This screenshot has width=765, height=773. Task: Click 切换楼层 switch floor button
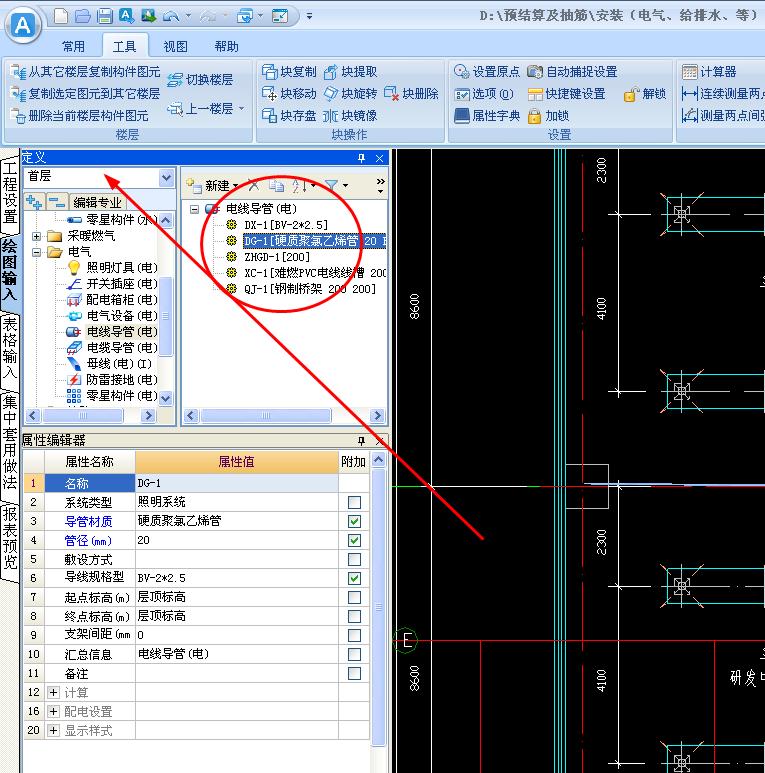(x=200, y=79)
